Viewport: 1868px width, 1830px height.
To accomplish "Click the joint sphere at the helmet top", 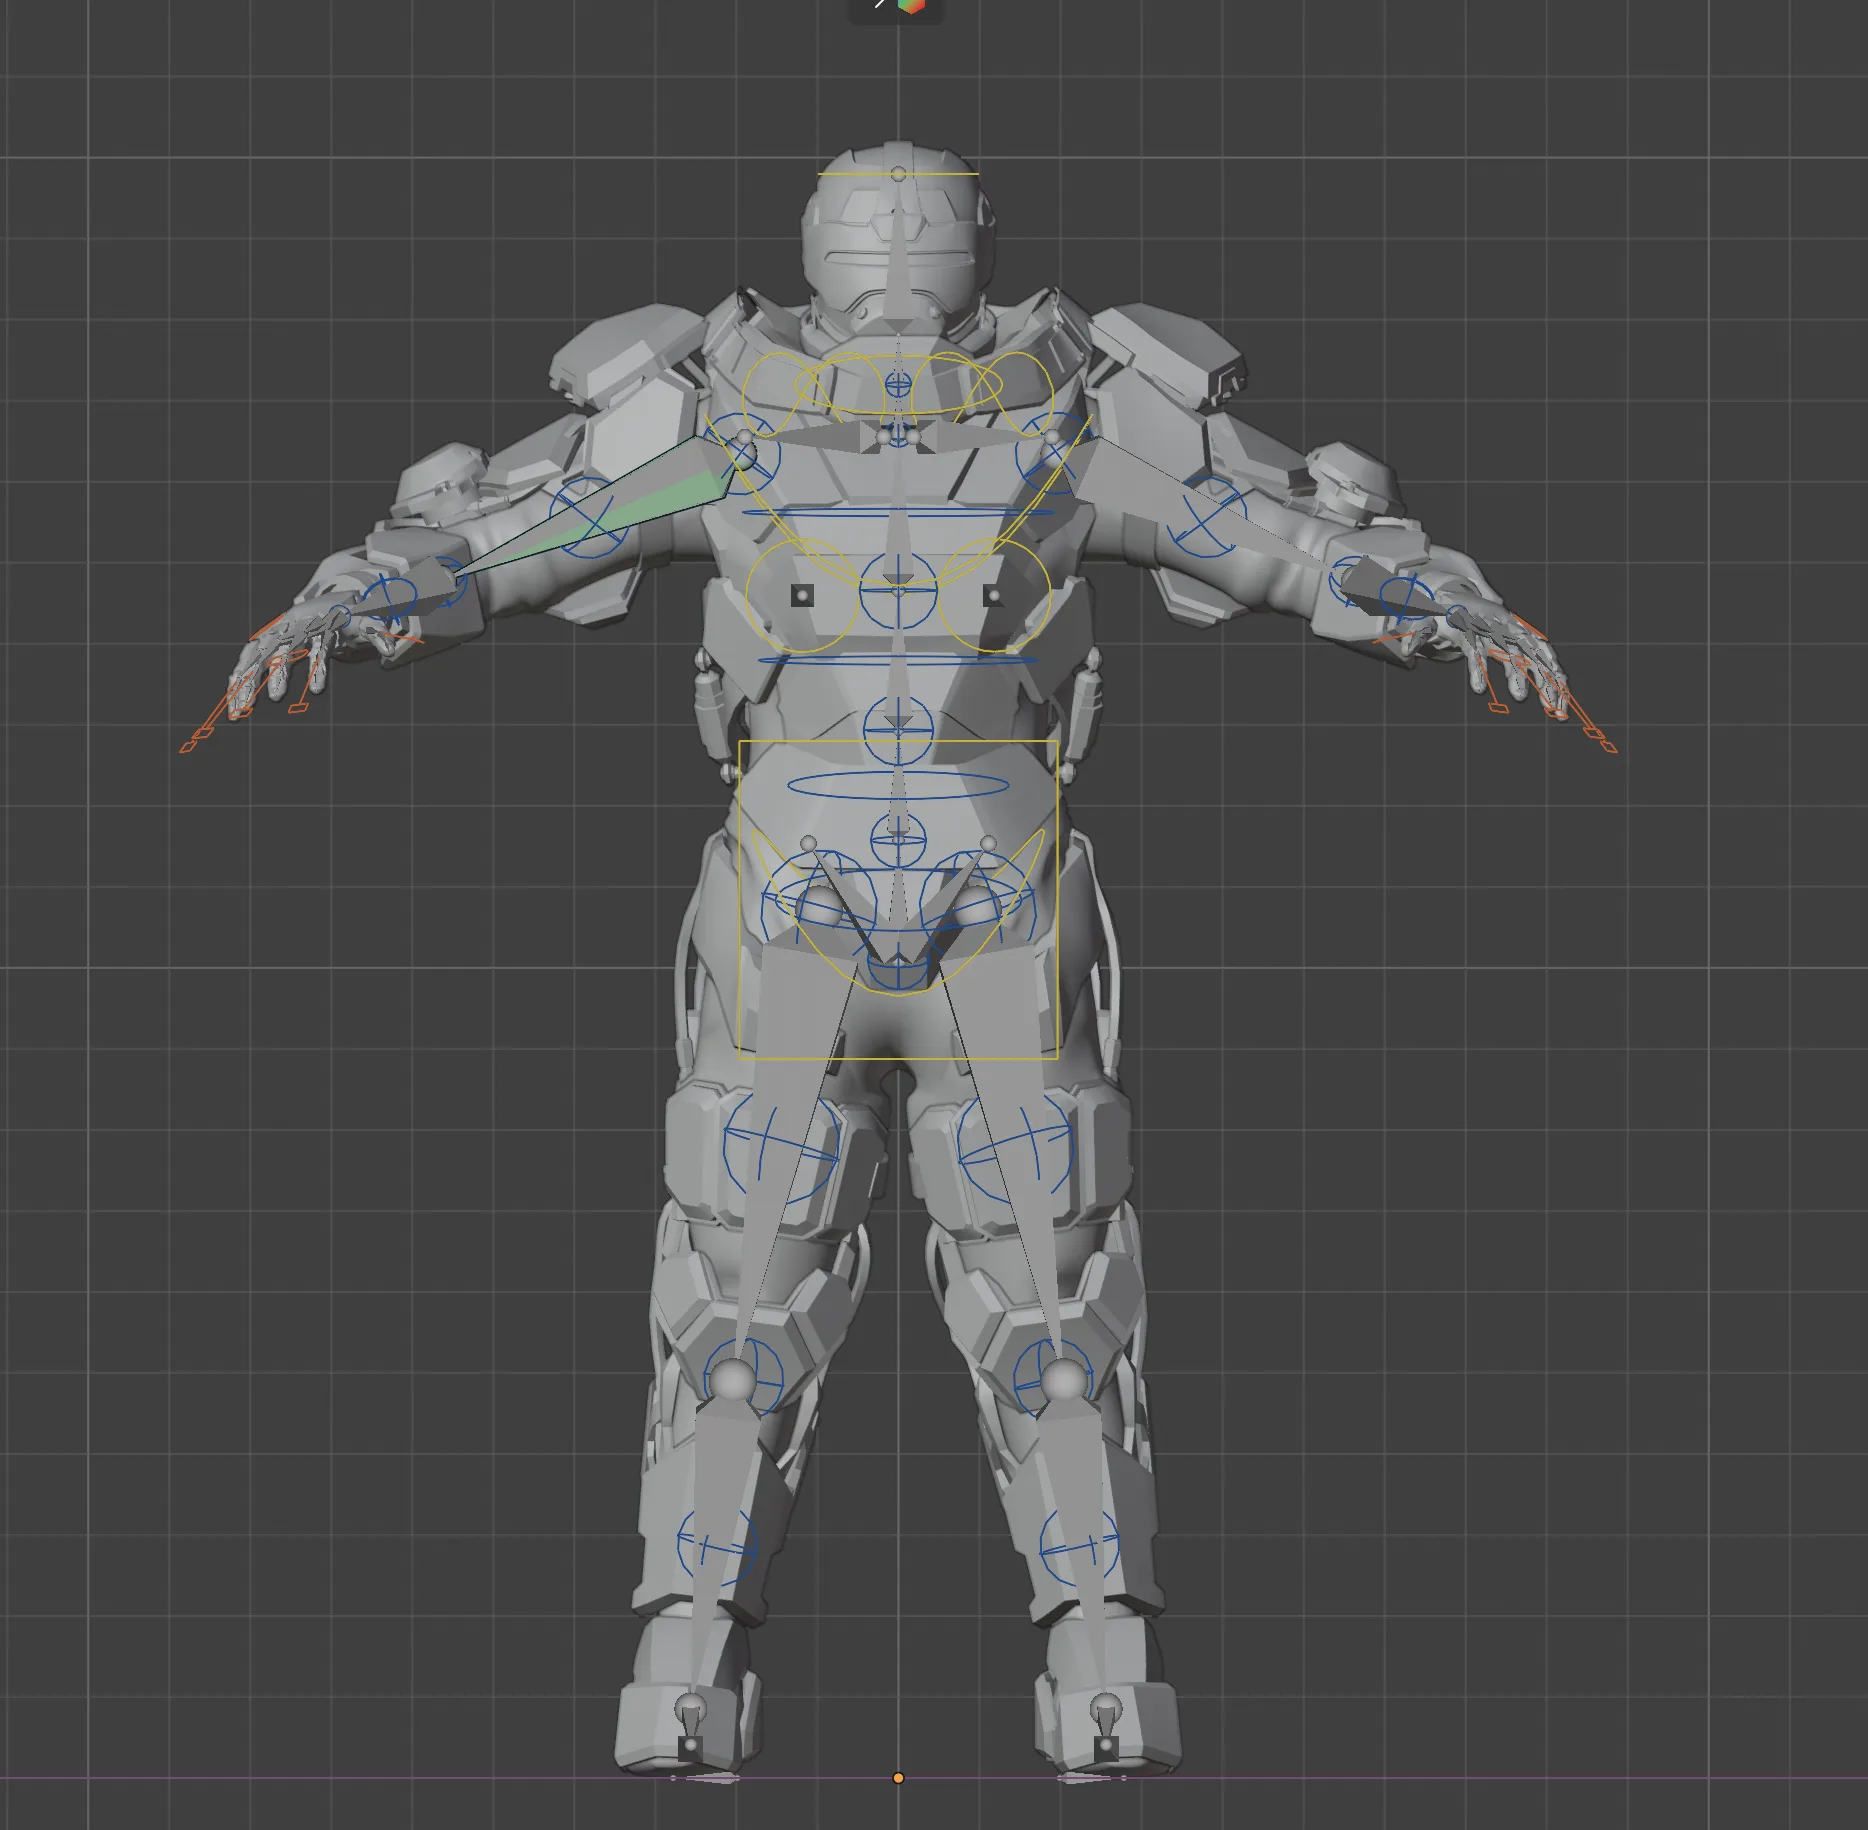I will click(x=898, y=174).
